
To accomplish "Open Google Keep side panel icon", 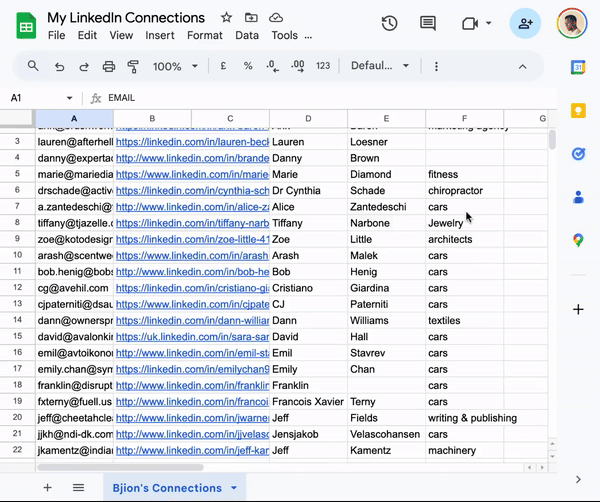I will (578, 111).
